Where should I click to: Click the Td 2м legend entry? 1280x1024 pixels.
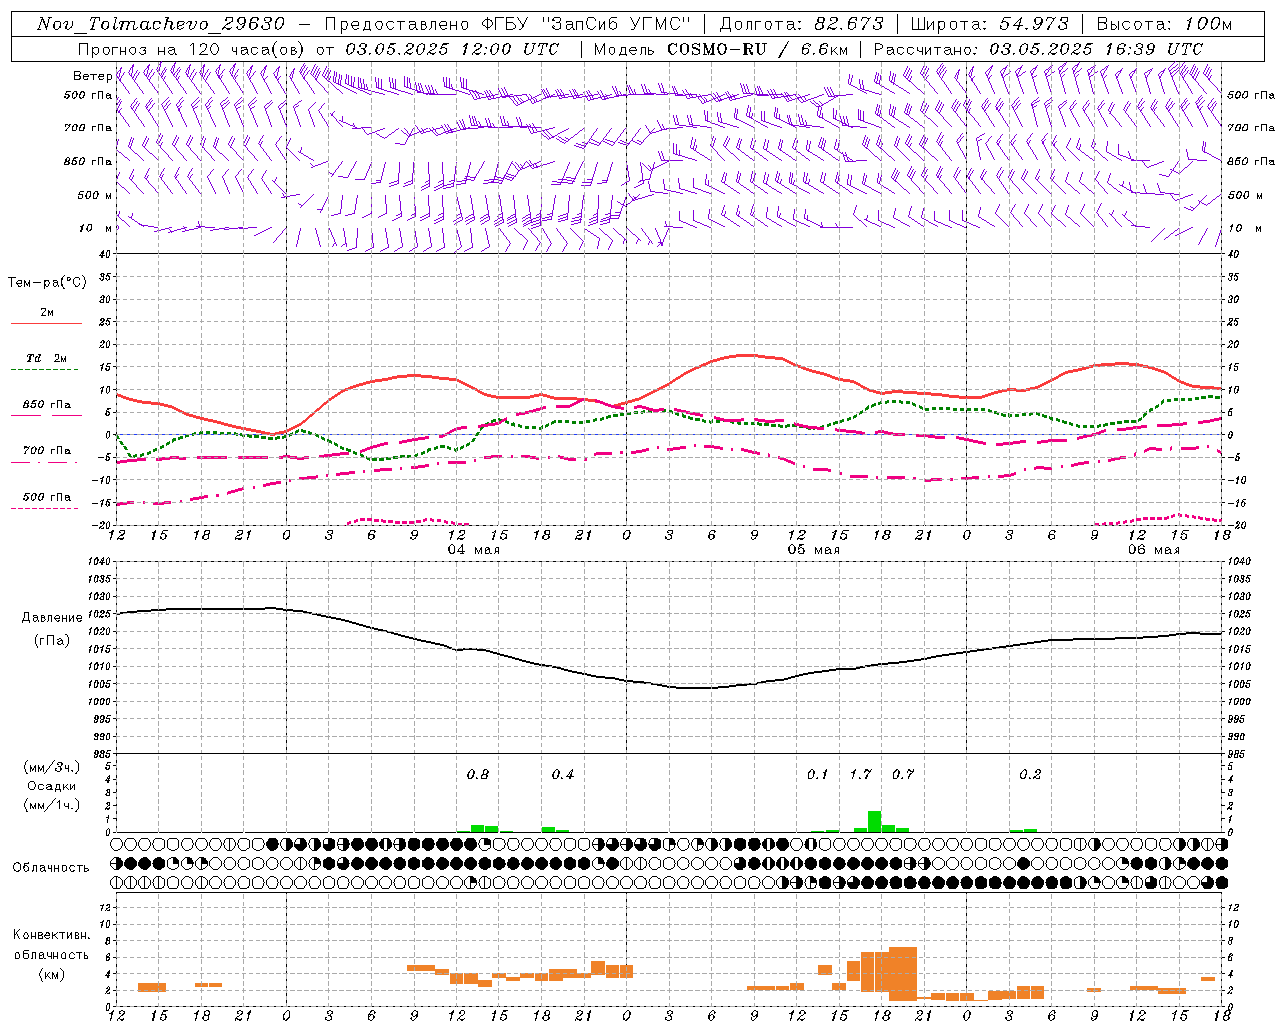(46, 358)
